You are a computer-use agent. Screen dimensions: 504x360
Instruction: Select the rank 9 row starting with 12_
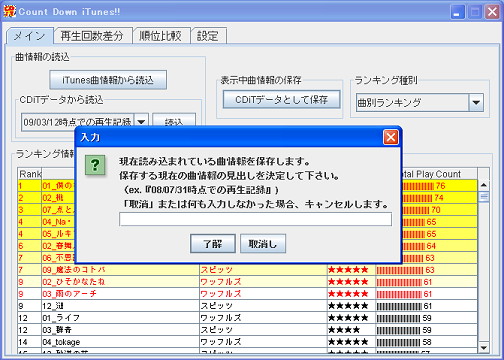pyautogui.click(x=248, y=306)
